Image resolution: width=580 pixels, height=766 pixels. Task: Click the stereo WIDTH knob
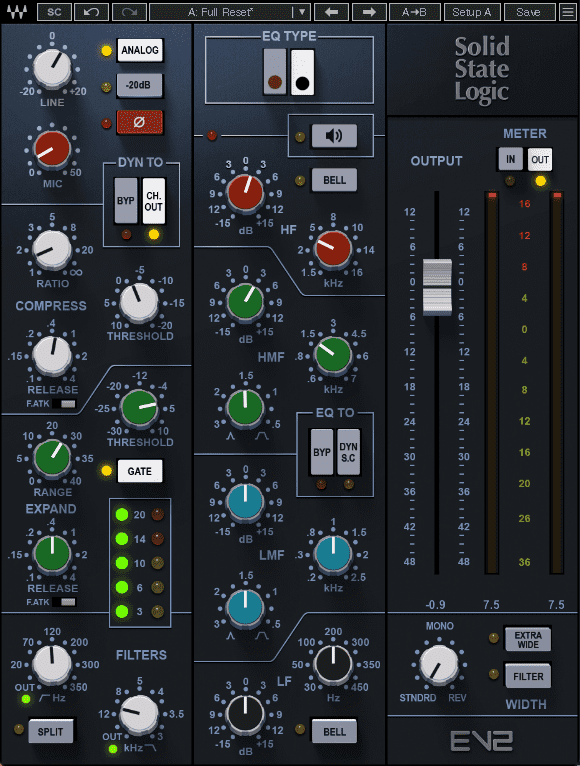coord(439,664)
